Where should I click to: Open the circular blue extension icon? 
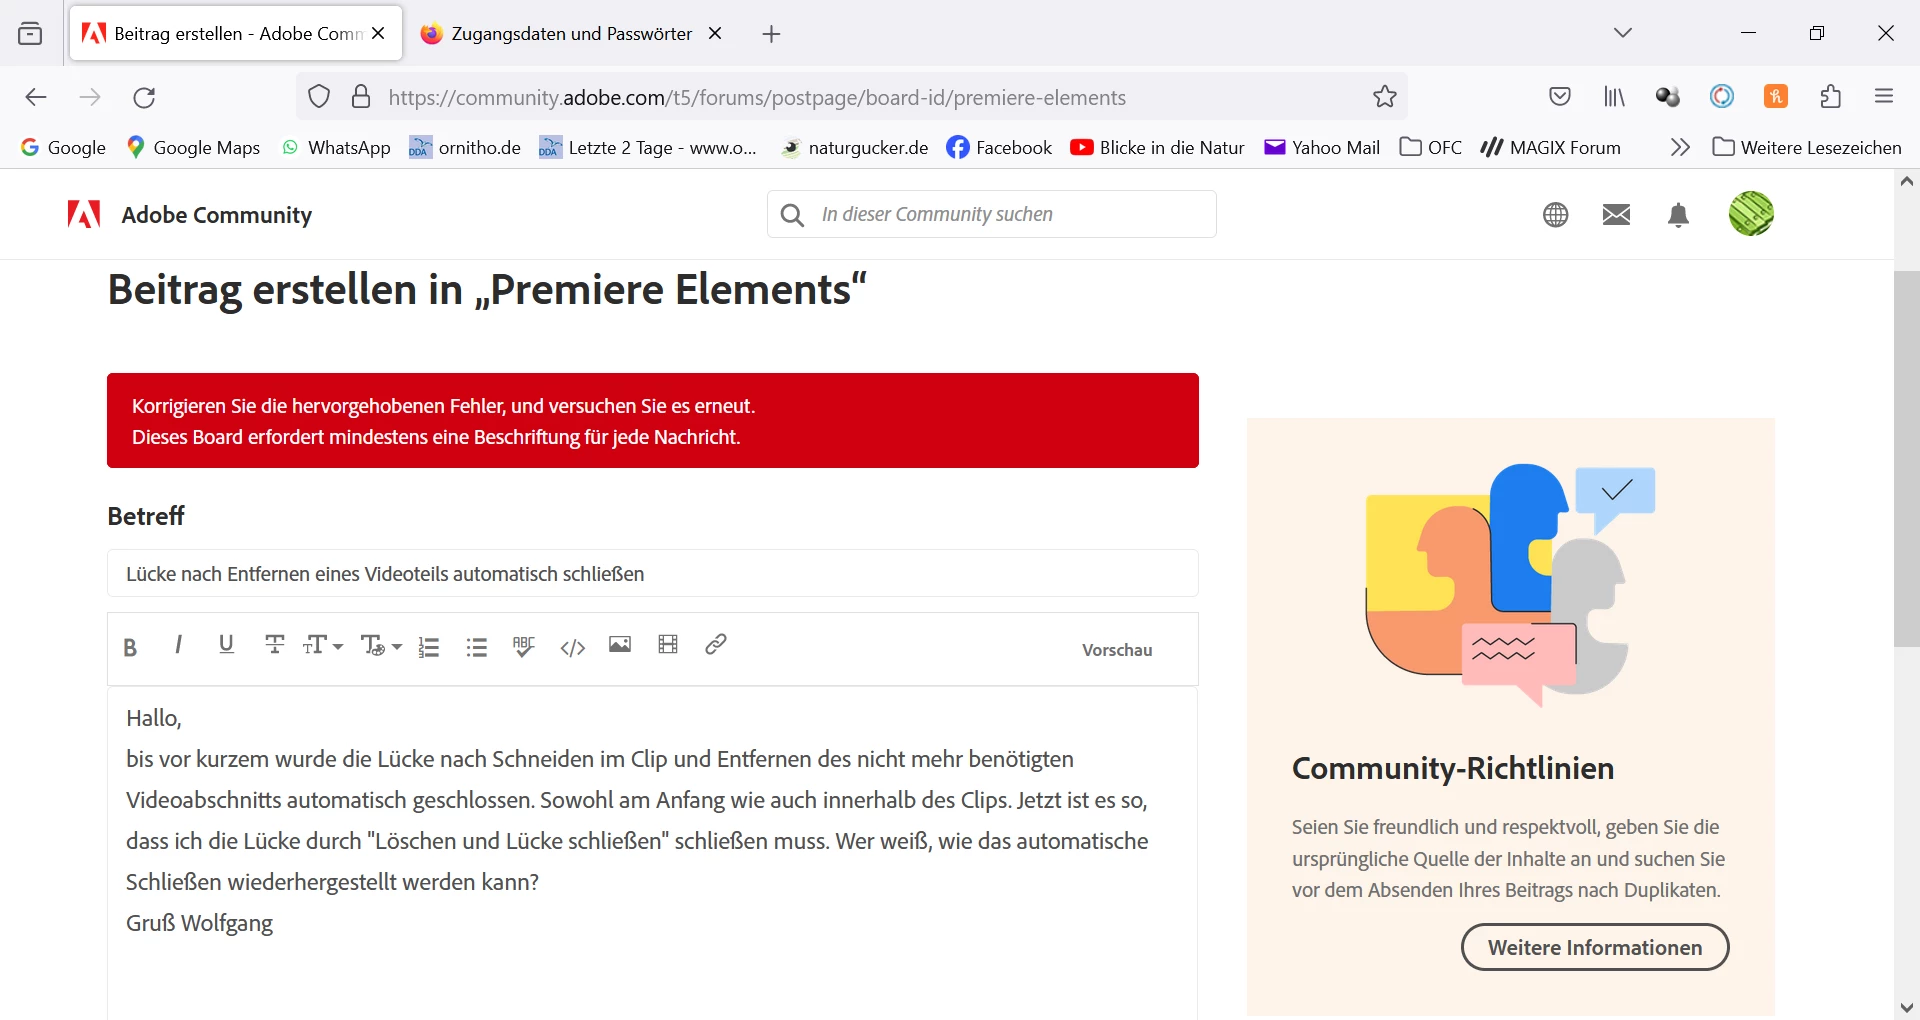coord(1722,97)
